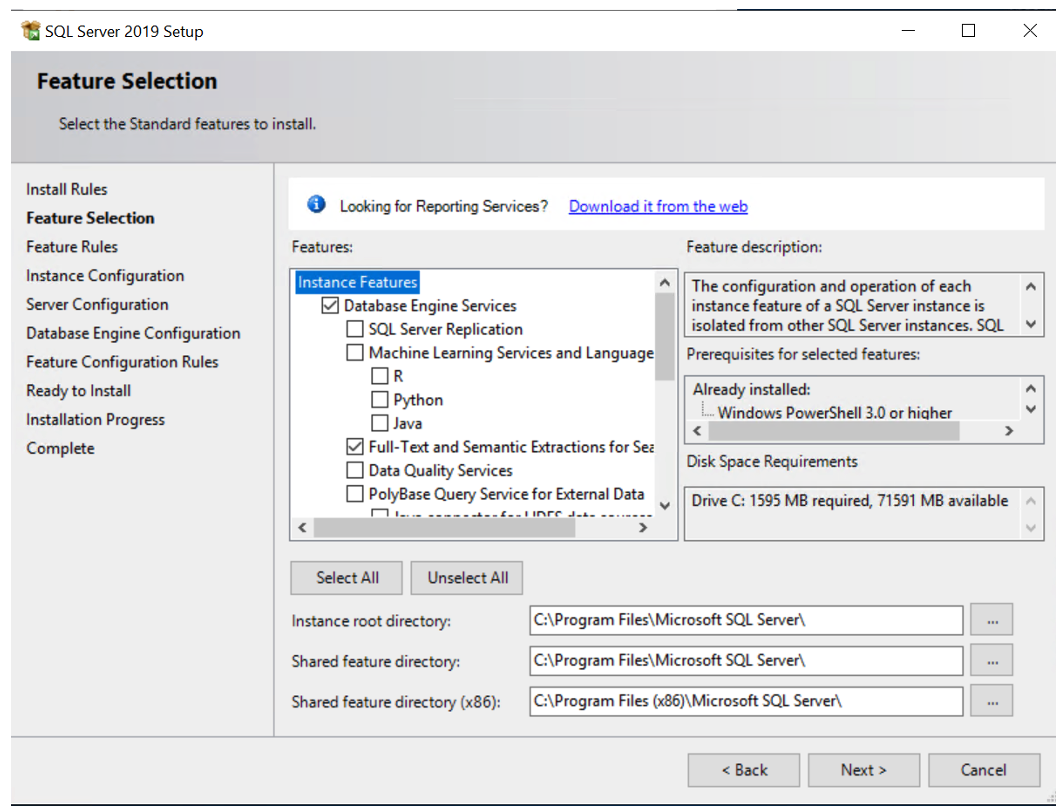Proceed with the Next > button
This screenshot has width=1063, height=812.
pyautogui.click(x=864, y=770)
